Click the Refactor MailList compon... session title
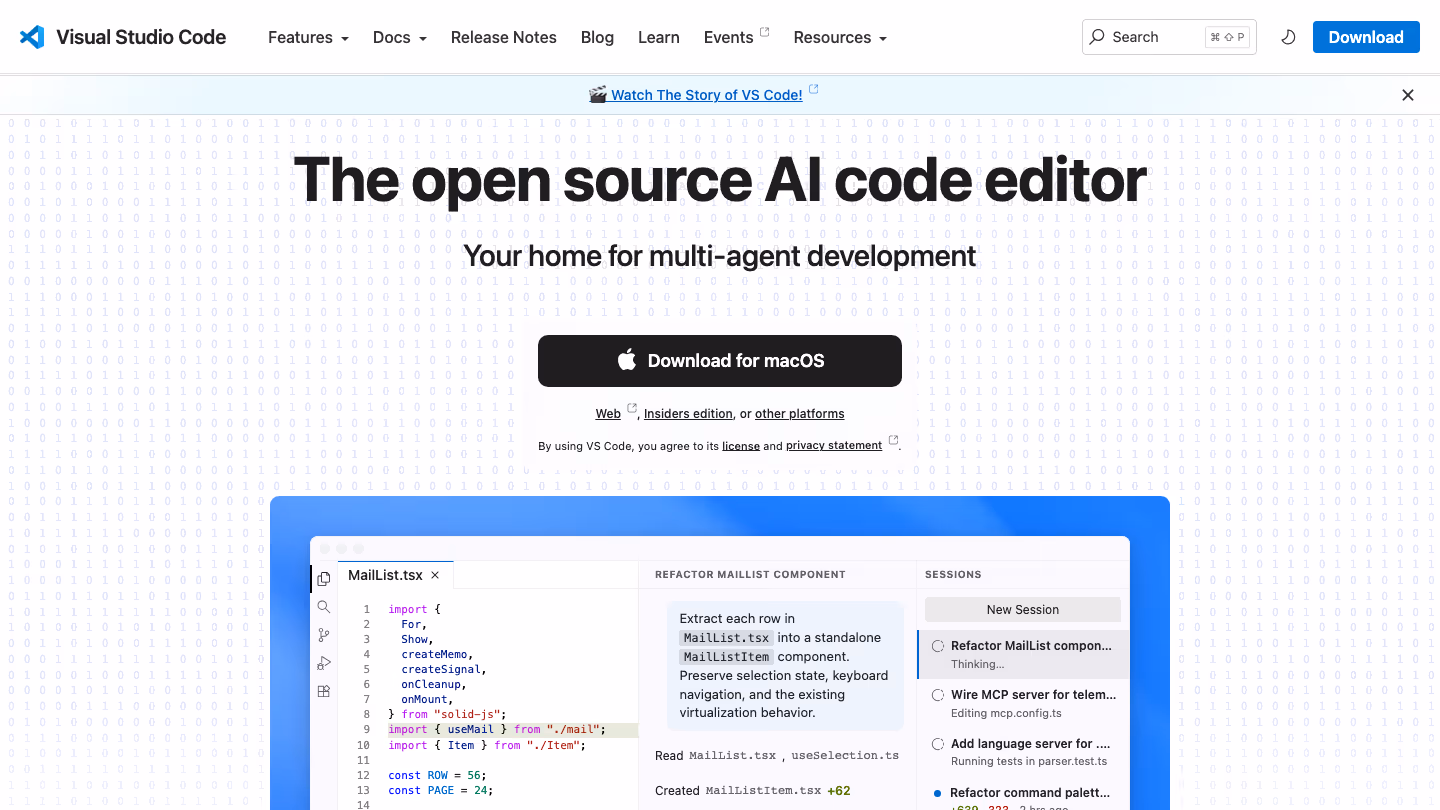The width and height of the screenshot is (1440, 810). (1031, 646)
